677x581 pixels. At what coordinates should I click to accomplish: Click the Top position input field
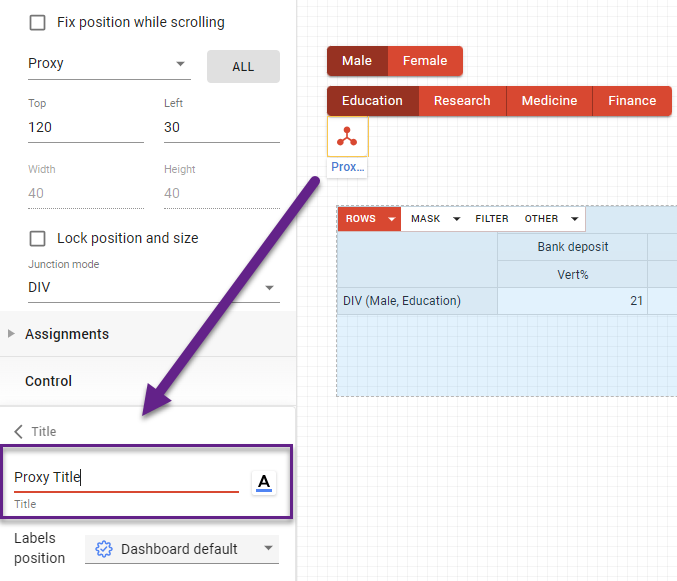[85, 127]
